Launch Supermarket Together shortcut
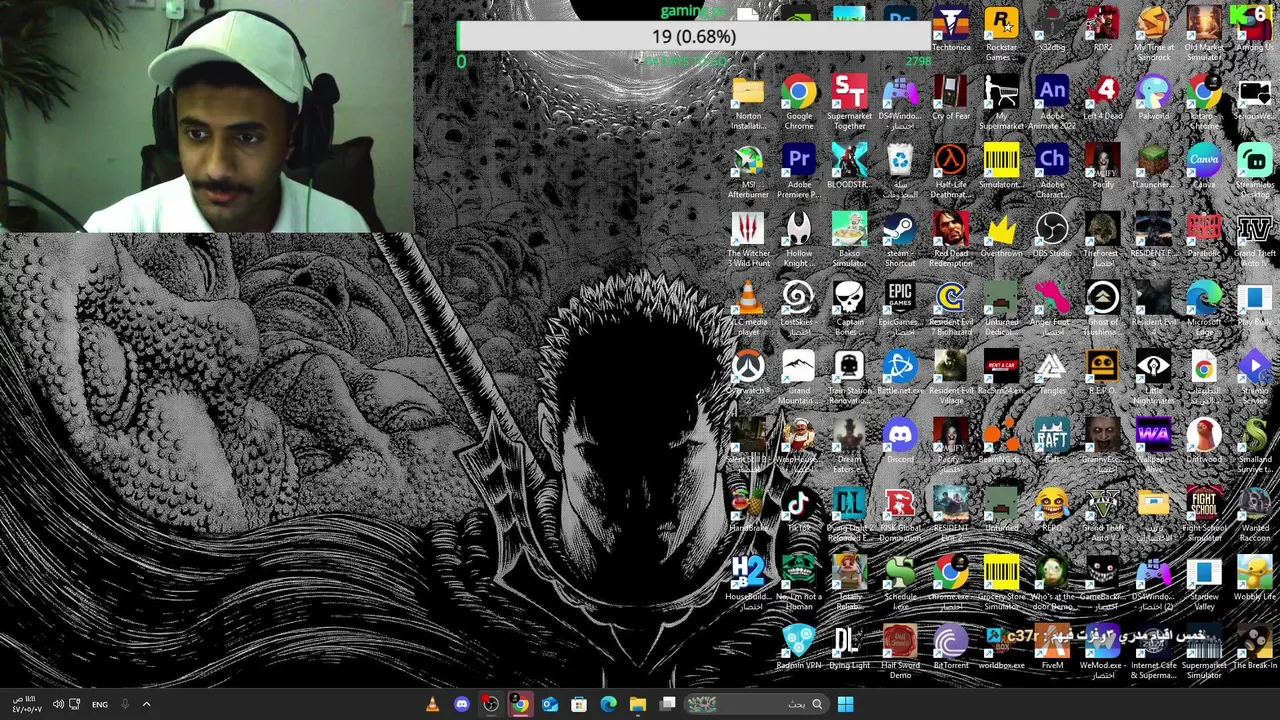Image resolution: width=1280 pixels, height=720 pixels. click(849, 102)
